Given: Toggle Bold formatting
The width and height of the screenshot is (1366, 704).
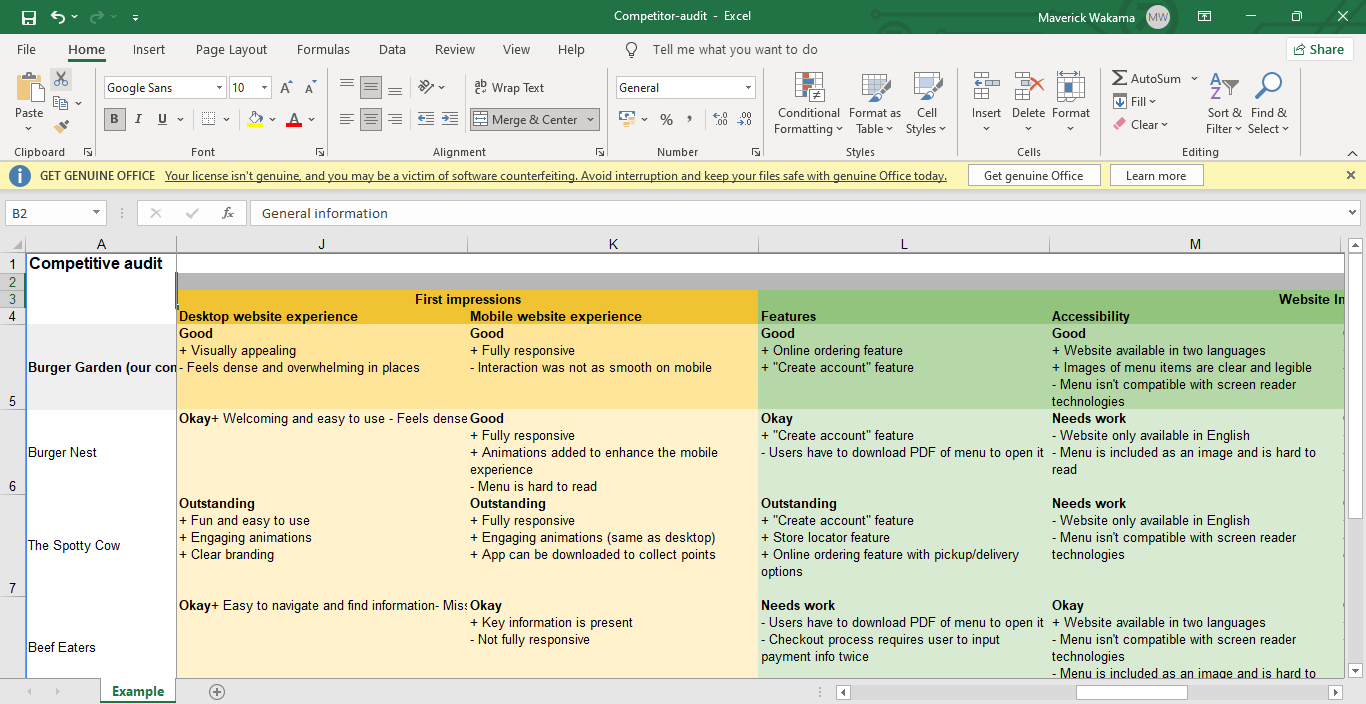Looking at the screenshot, I should point(114,119).
